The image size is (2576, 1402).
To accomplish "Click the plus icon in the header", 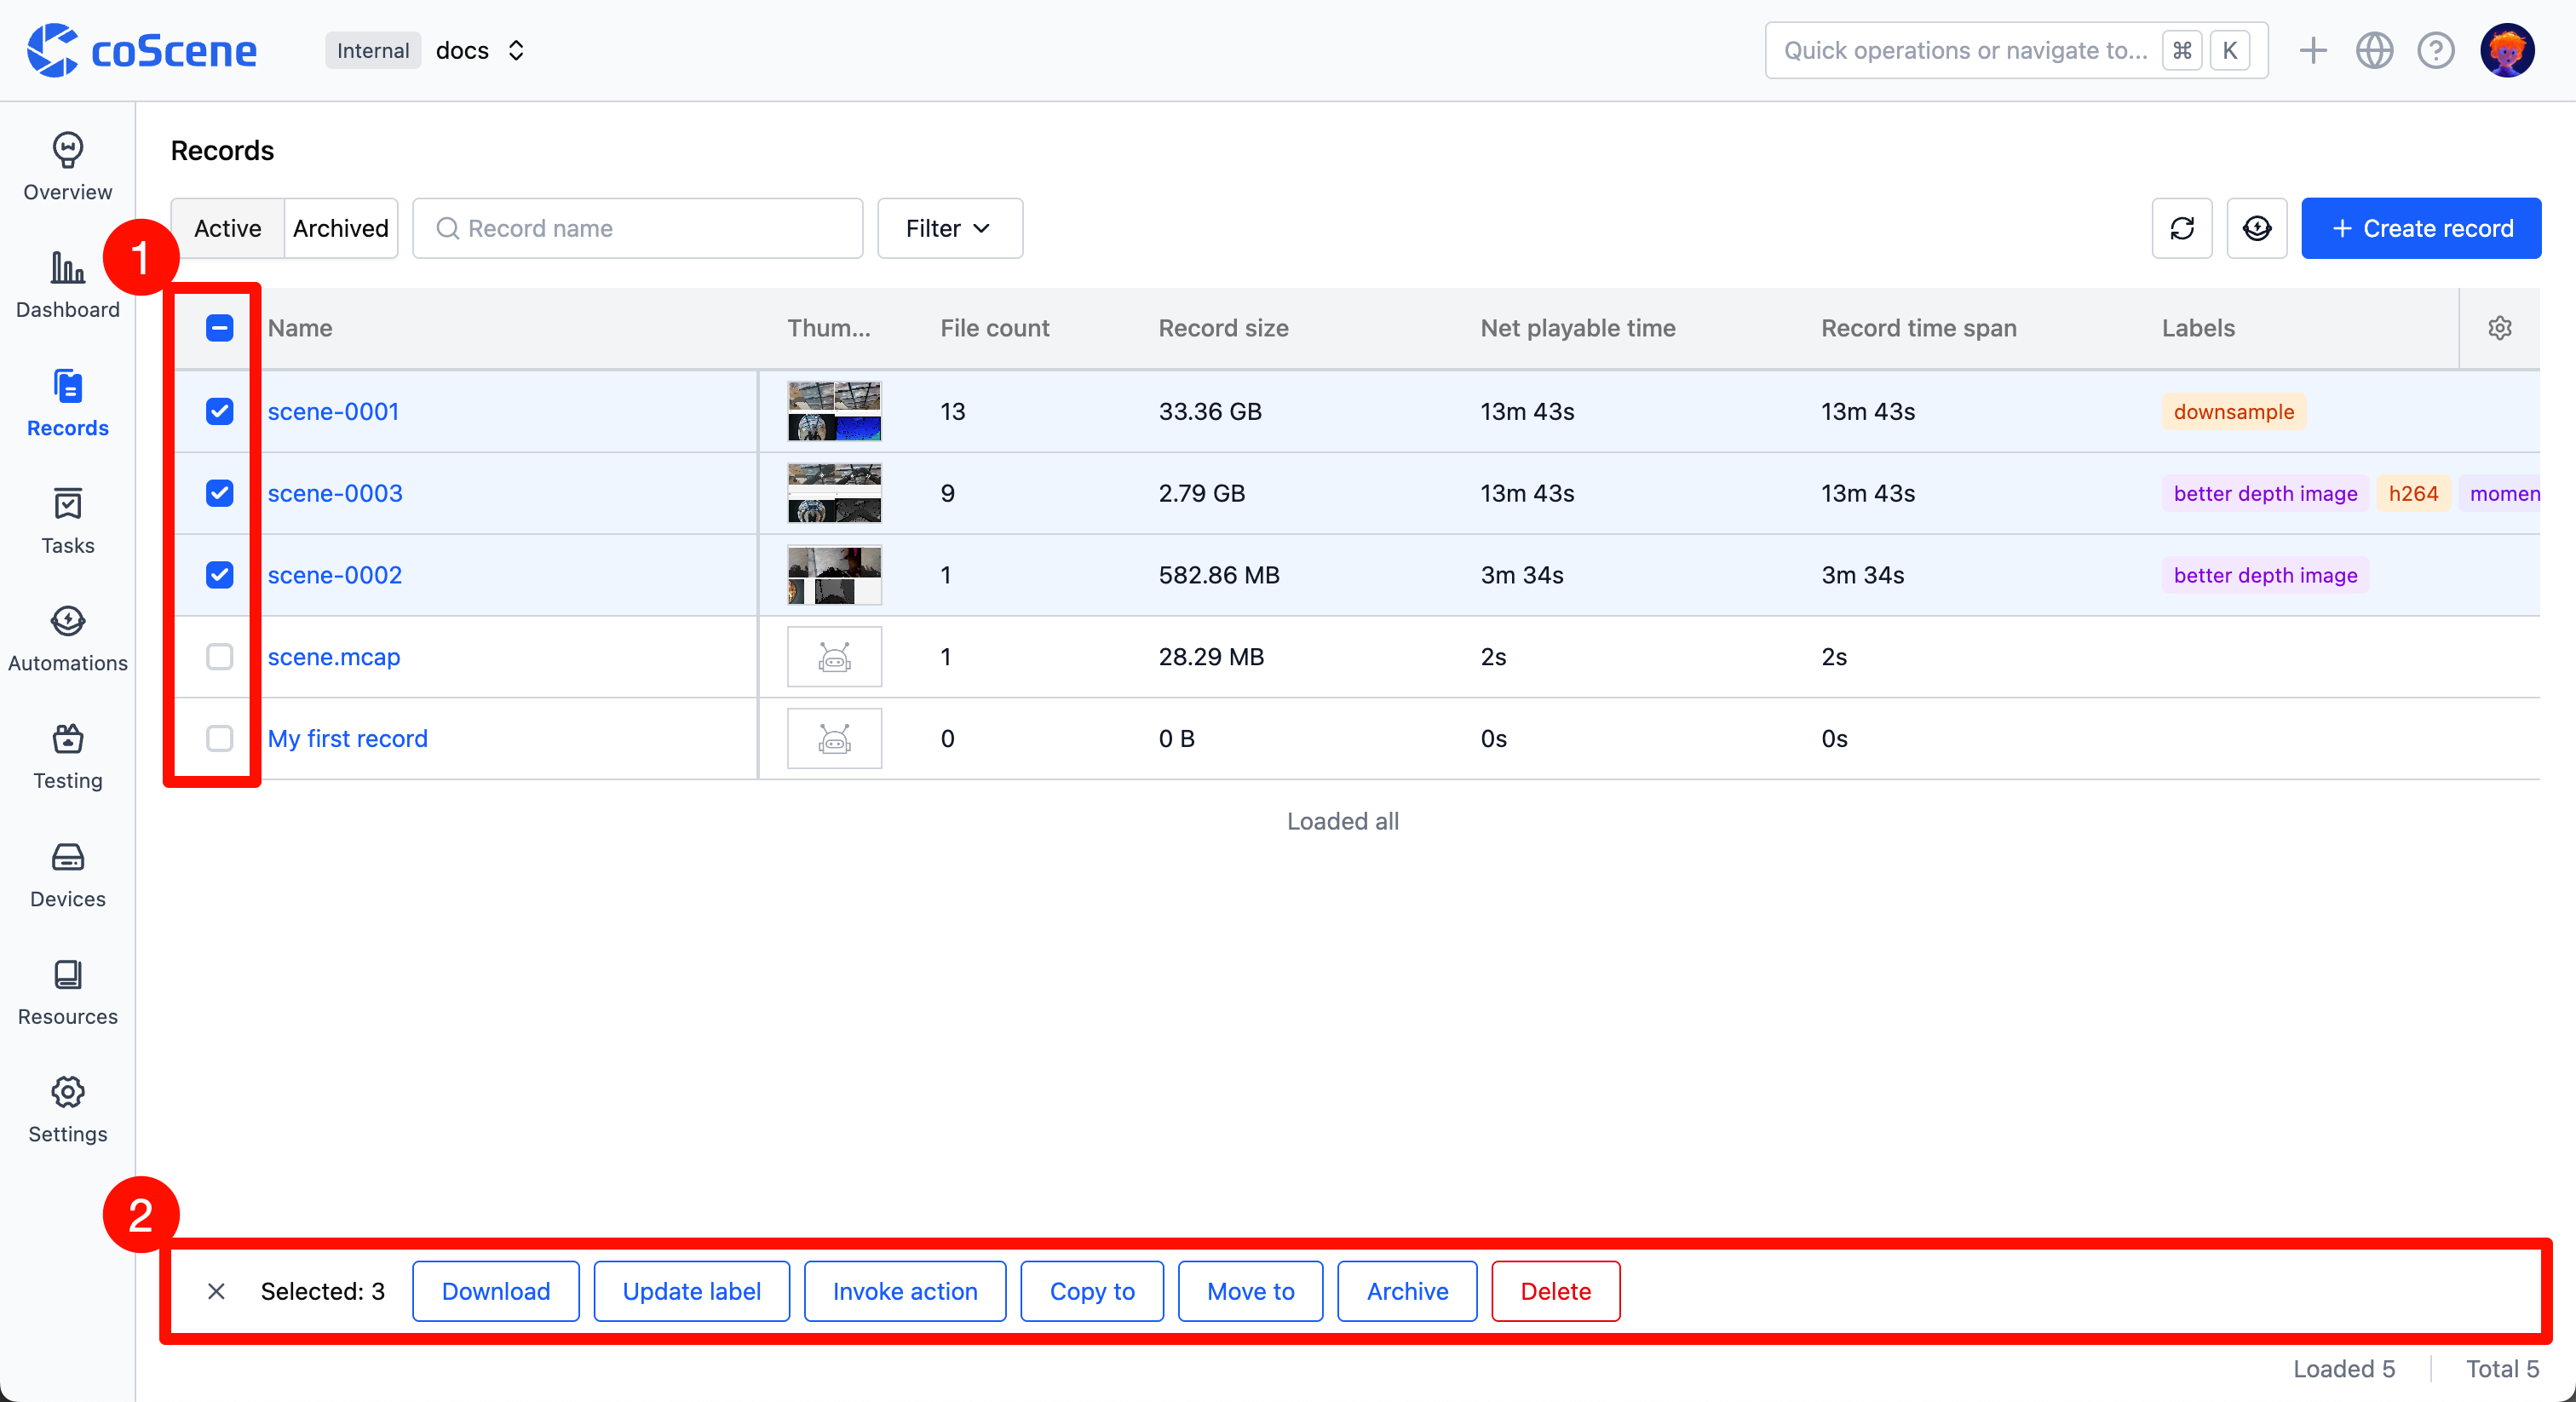I will (x=2312, y=50).
